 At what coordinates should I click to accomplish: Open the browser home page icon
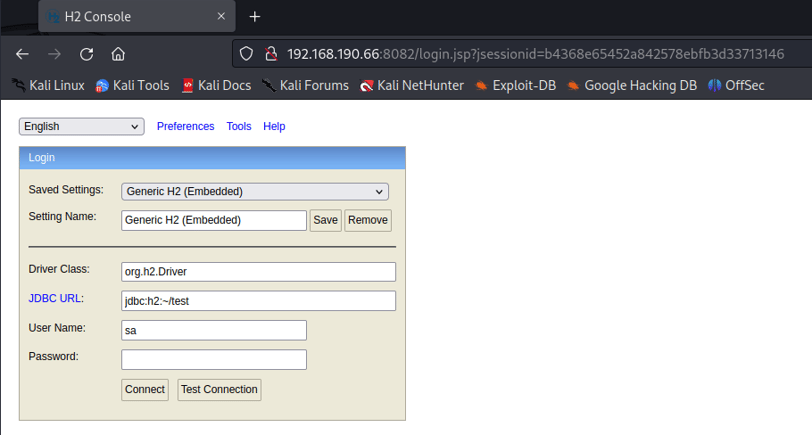click(118, 54)
